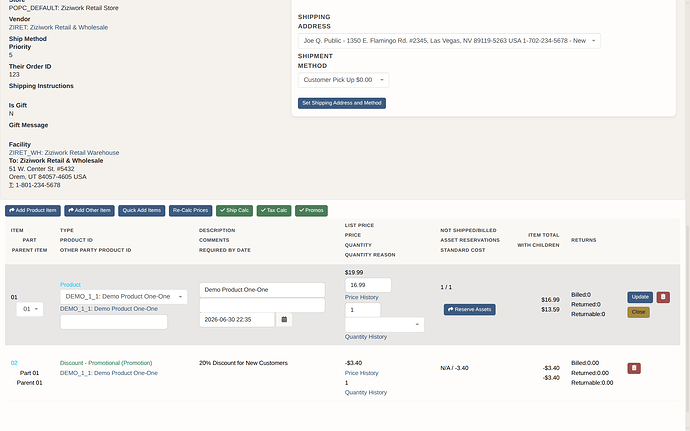This screenshot has width=690, height=431.
Task: Open Quick Add Items
Action: point(142,210)
